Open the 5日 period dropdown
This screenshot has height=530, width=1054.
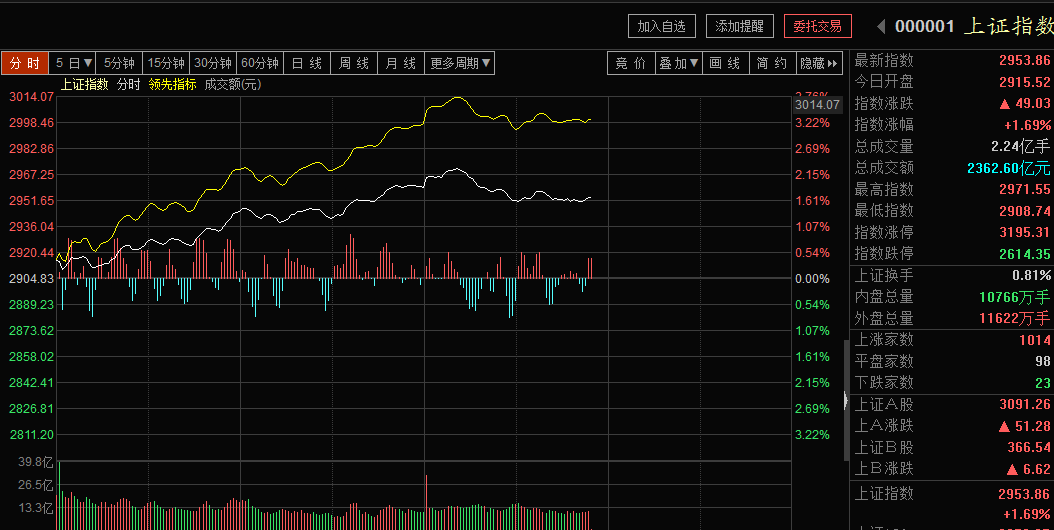coord(73,63)
